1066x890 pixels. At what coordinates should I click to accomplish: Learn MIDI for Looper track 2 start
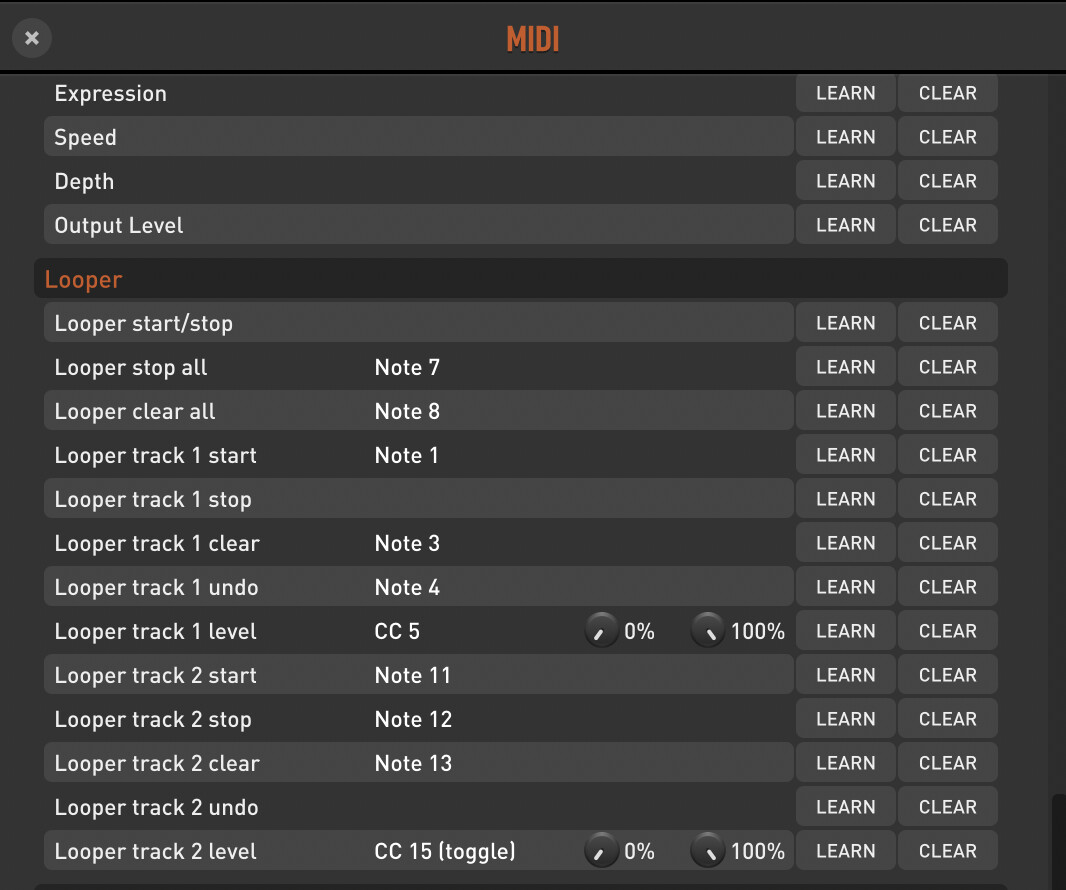[846, 674]
